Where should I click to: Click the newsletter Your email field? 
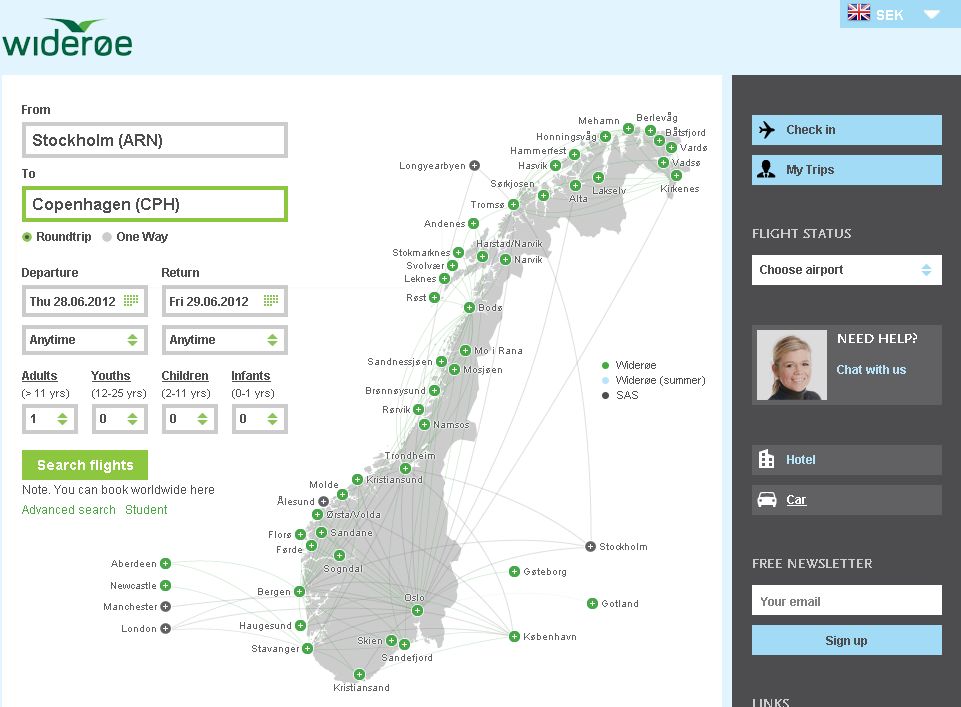click(x=846, y=601)
